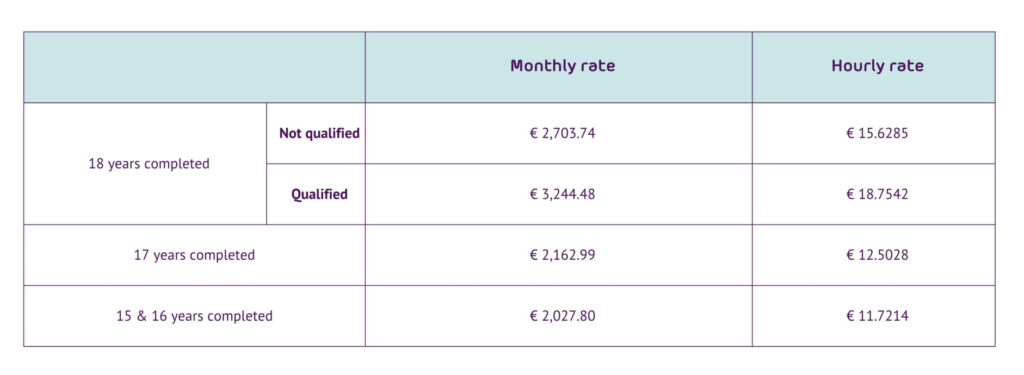
Task: Select the 15 & 16 years completed label
Action: point(194,316)
